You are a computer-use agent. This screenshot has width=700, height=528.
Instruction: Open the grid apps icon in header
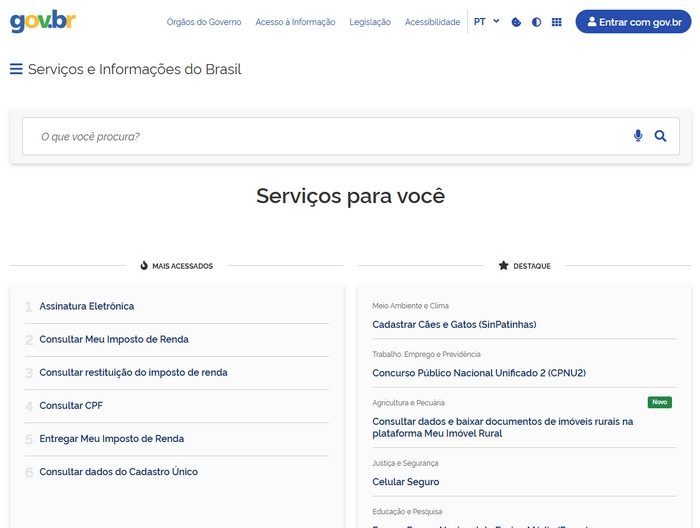[557, 22]
